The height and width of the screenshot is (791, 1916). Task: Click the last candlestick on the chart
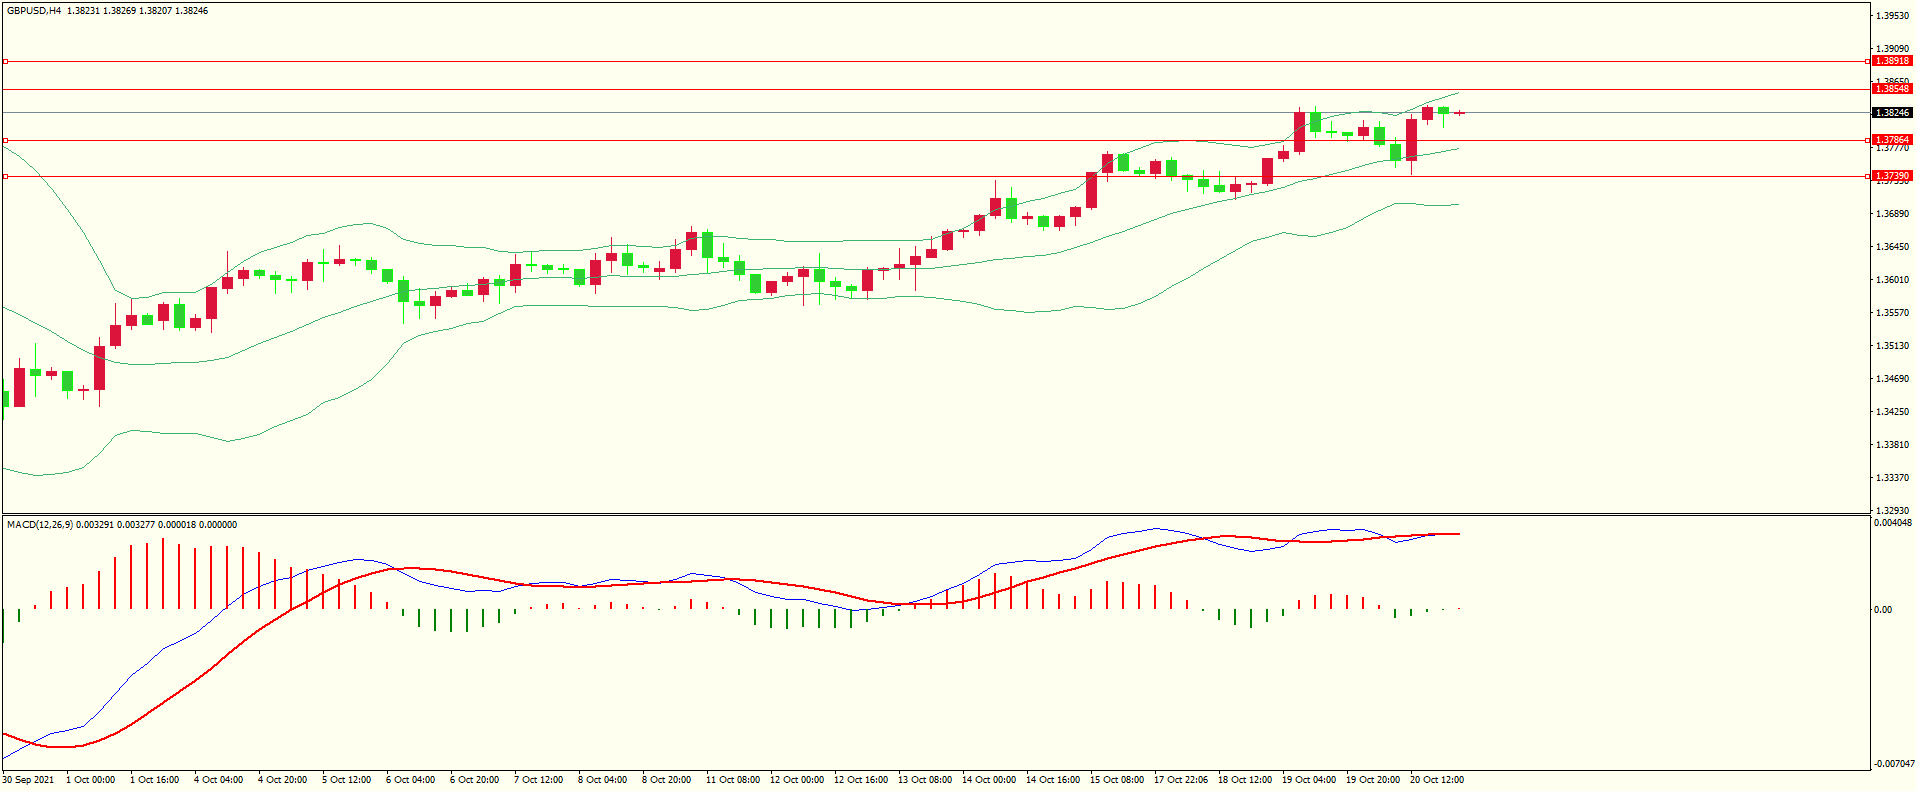tap(1459, 113)
